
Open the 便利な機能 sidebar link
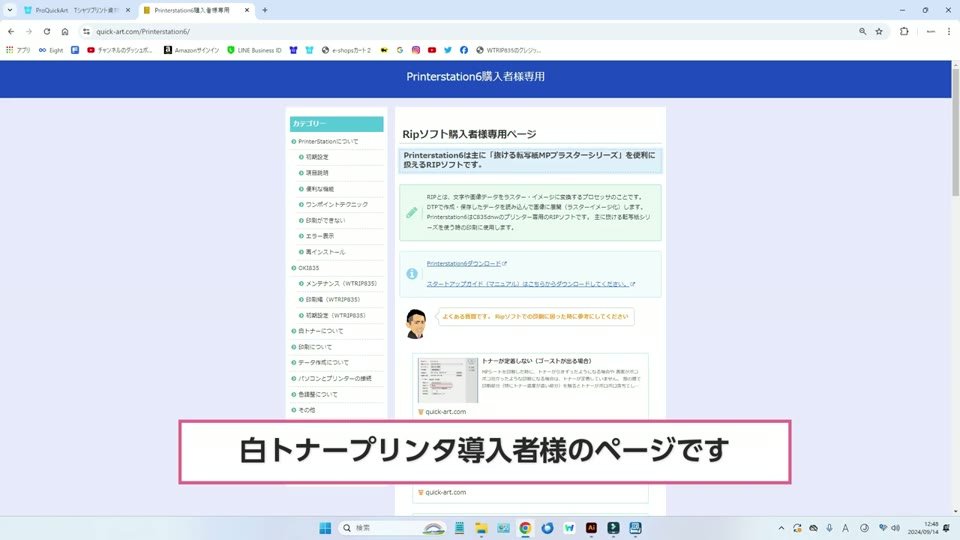pyautogui.click(x=320, y=189)
